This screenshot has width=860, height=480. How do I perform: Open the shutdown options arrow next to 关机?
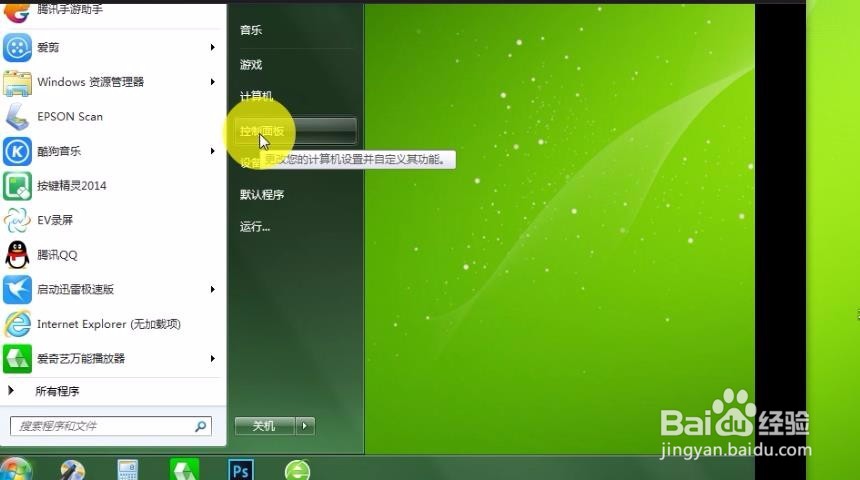click(x=305, y=426)
